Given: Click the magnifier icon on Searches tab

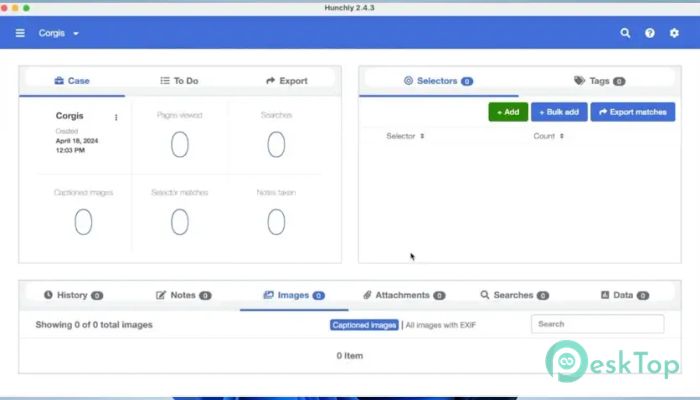Looking at the screenshot, I should coord(484,295).
